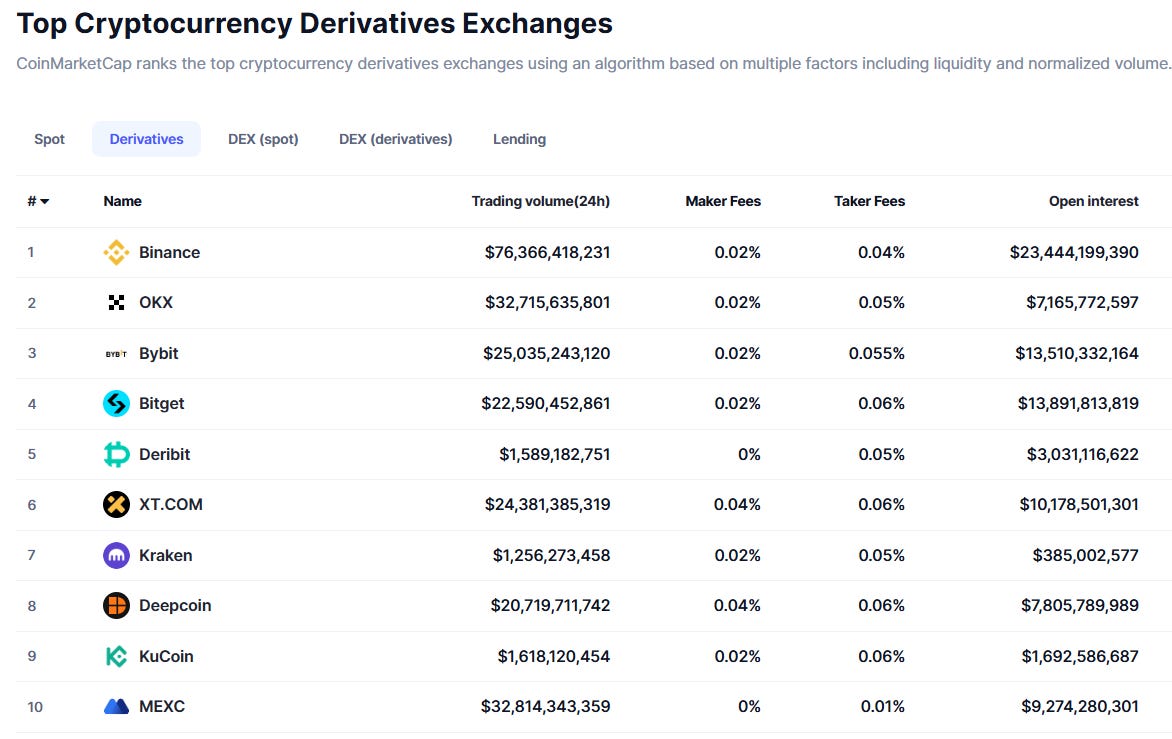Open the Deepcoin exchange link

tap(175, 605)
